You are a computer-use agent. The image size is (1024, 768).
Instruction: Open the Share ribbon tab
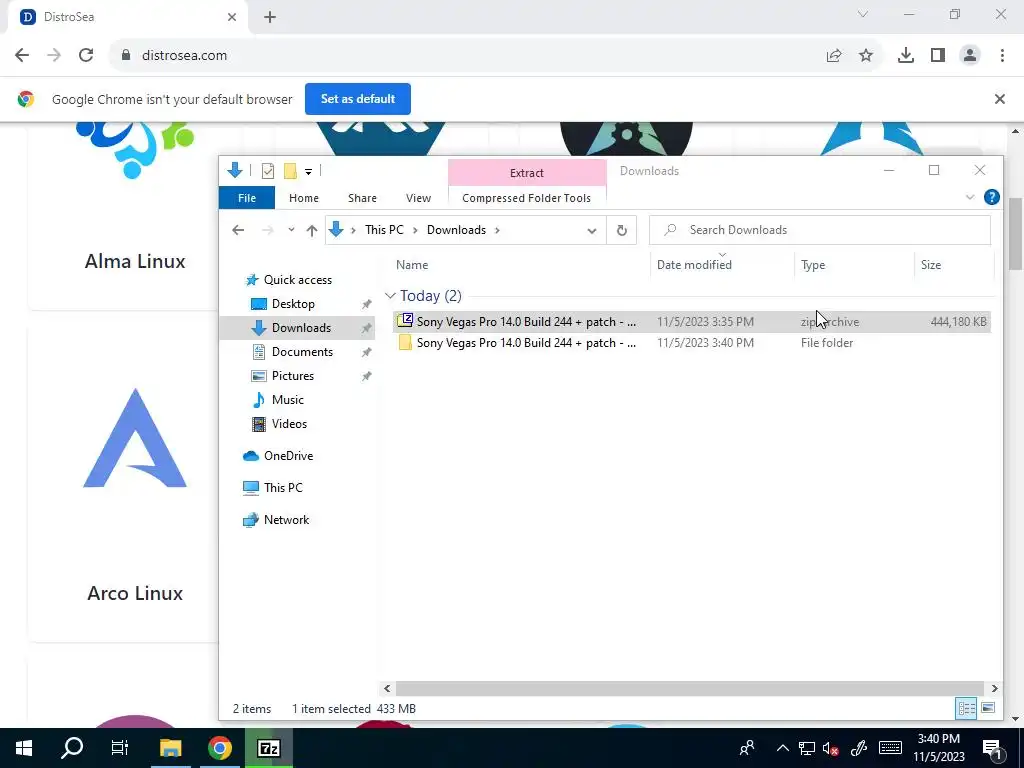click(x=362, y=198)
